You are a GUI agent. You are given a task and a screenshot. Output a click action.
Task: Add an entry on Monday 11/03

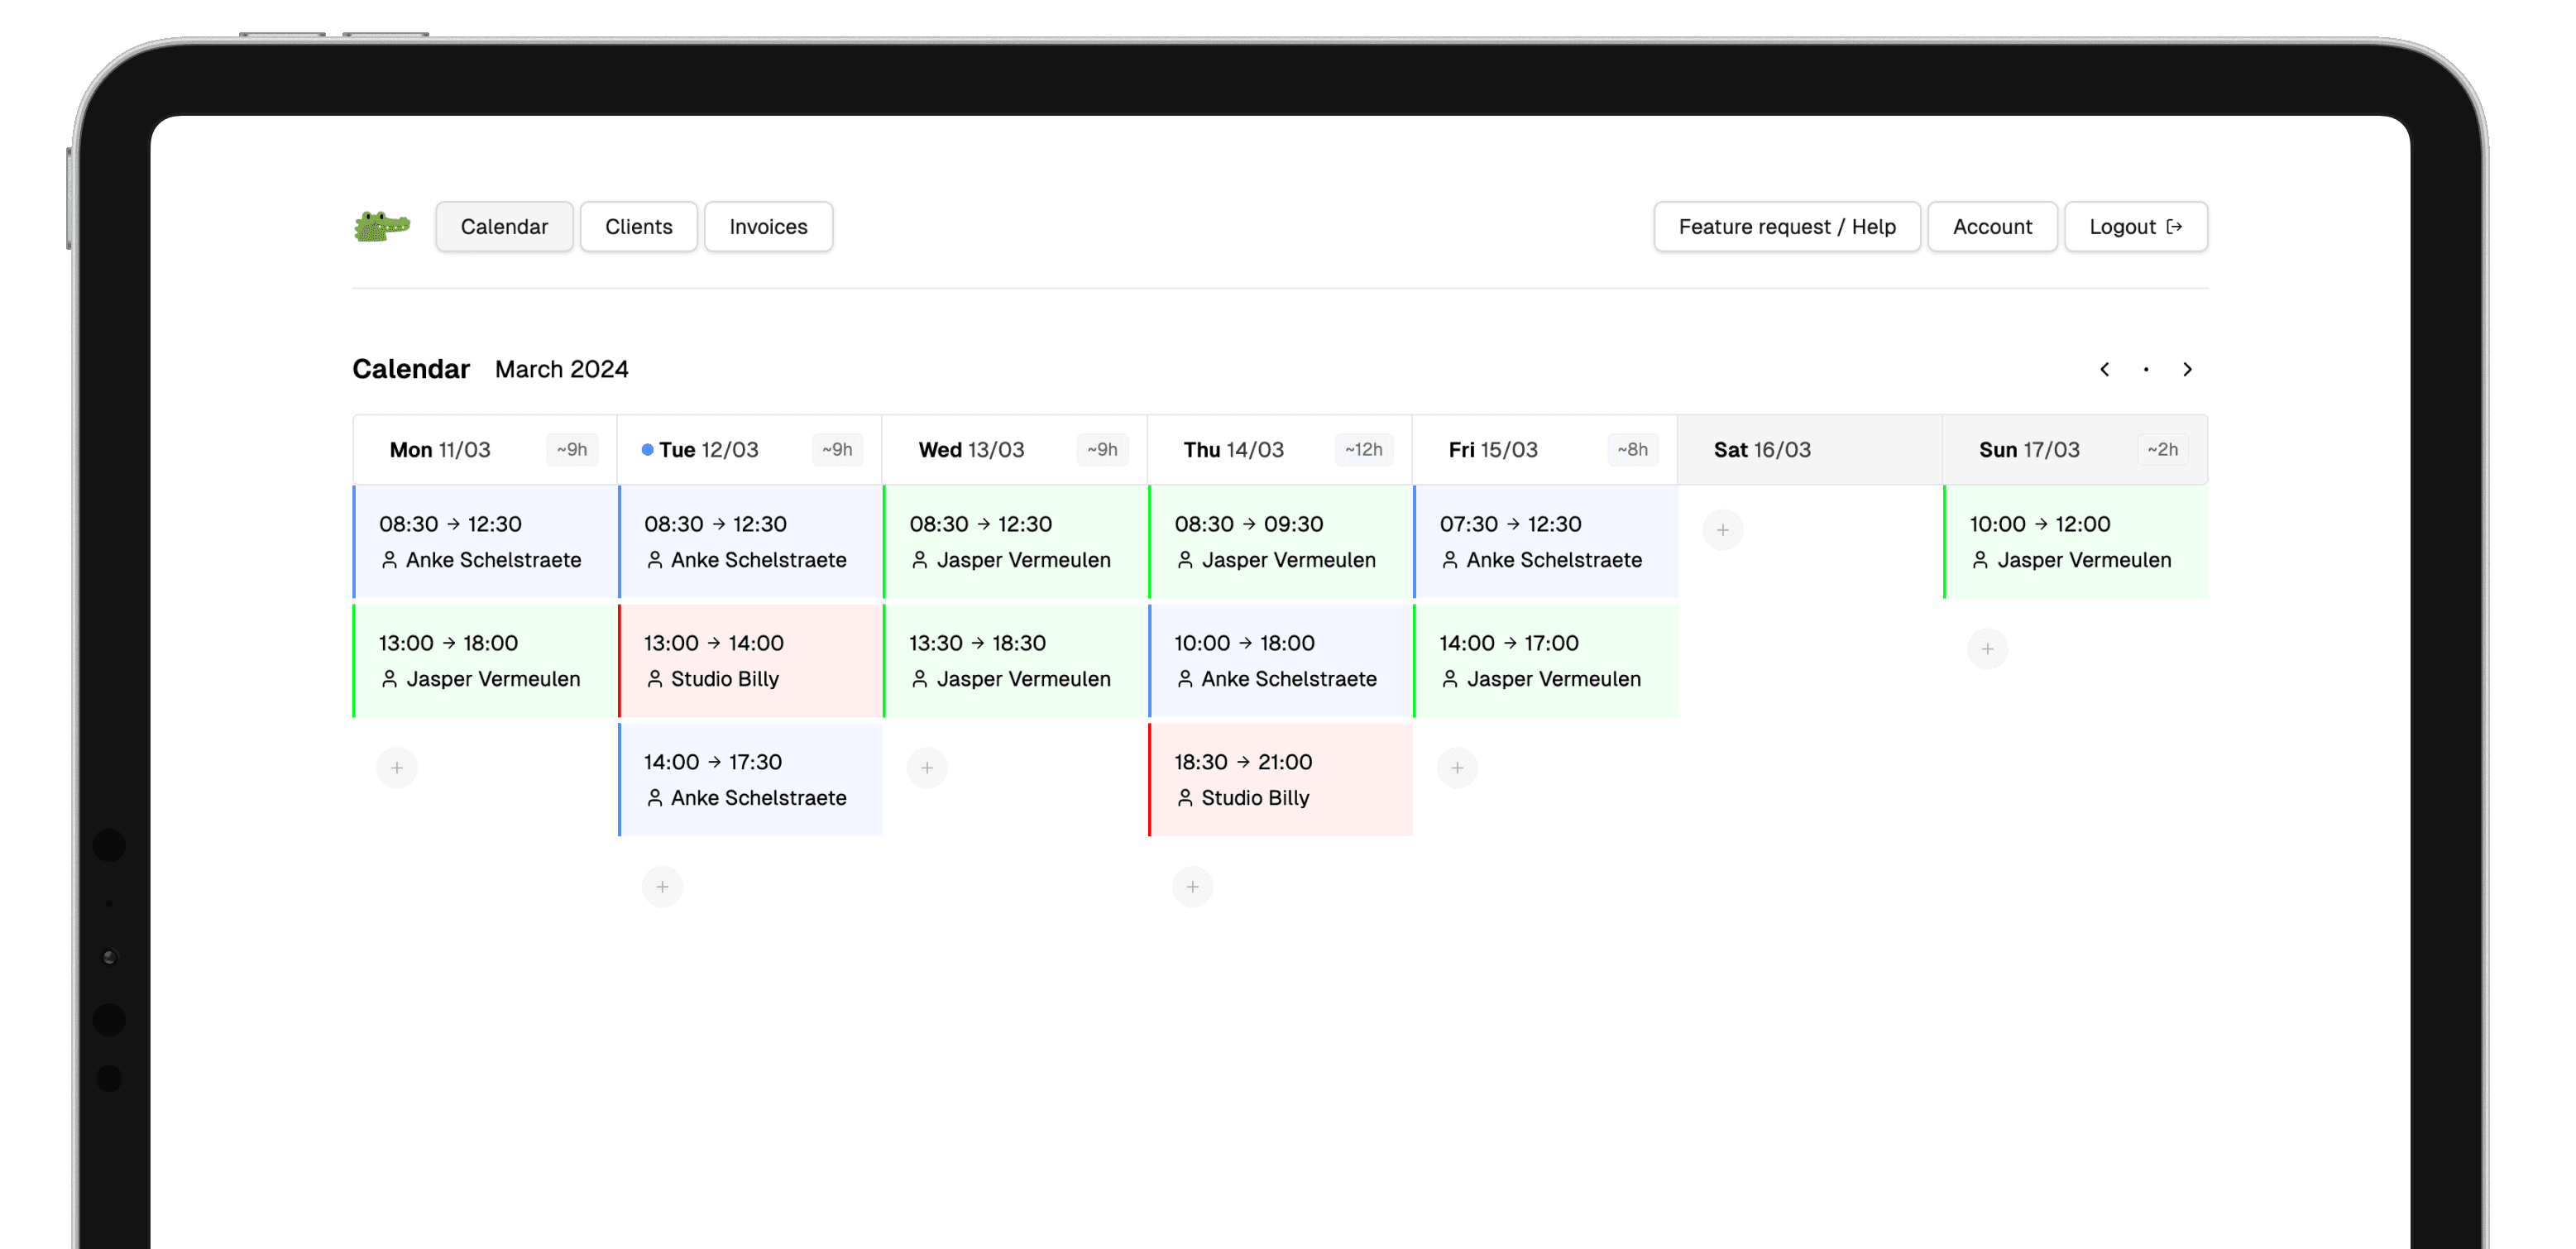[397, 768]
